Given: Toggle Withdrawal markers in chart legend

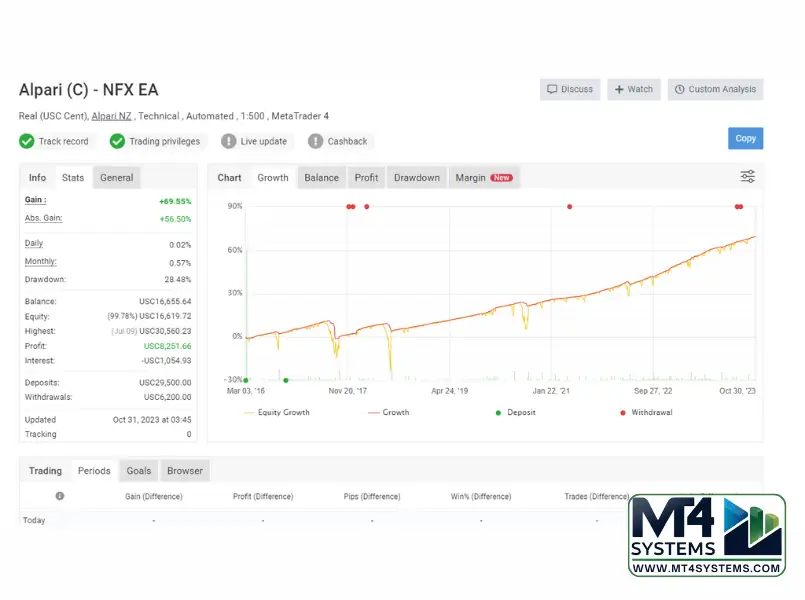Looking at the screenshot, I should (x=649, y=412).
